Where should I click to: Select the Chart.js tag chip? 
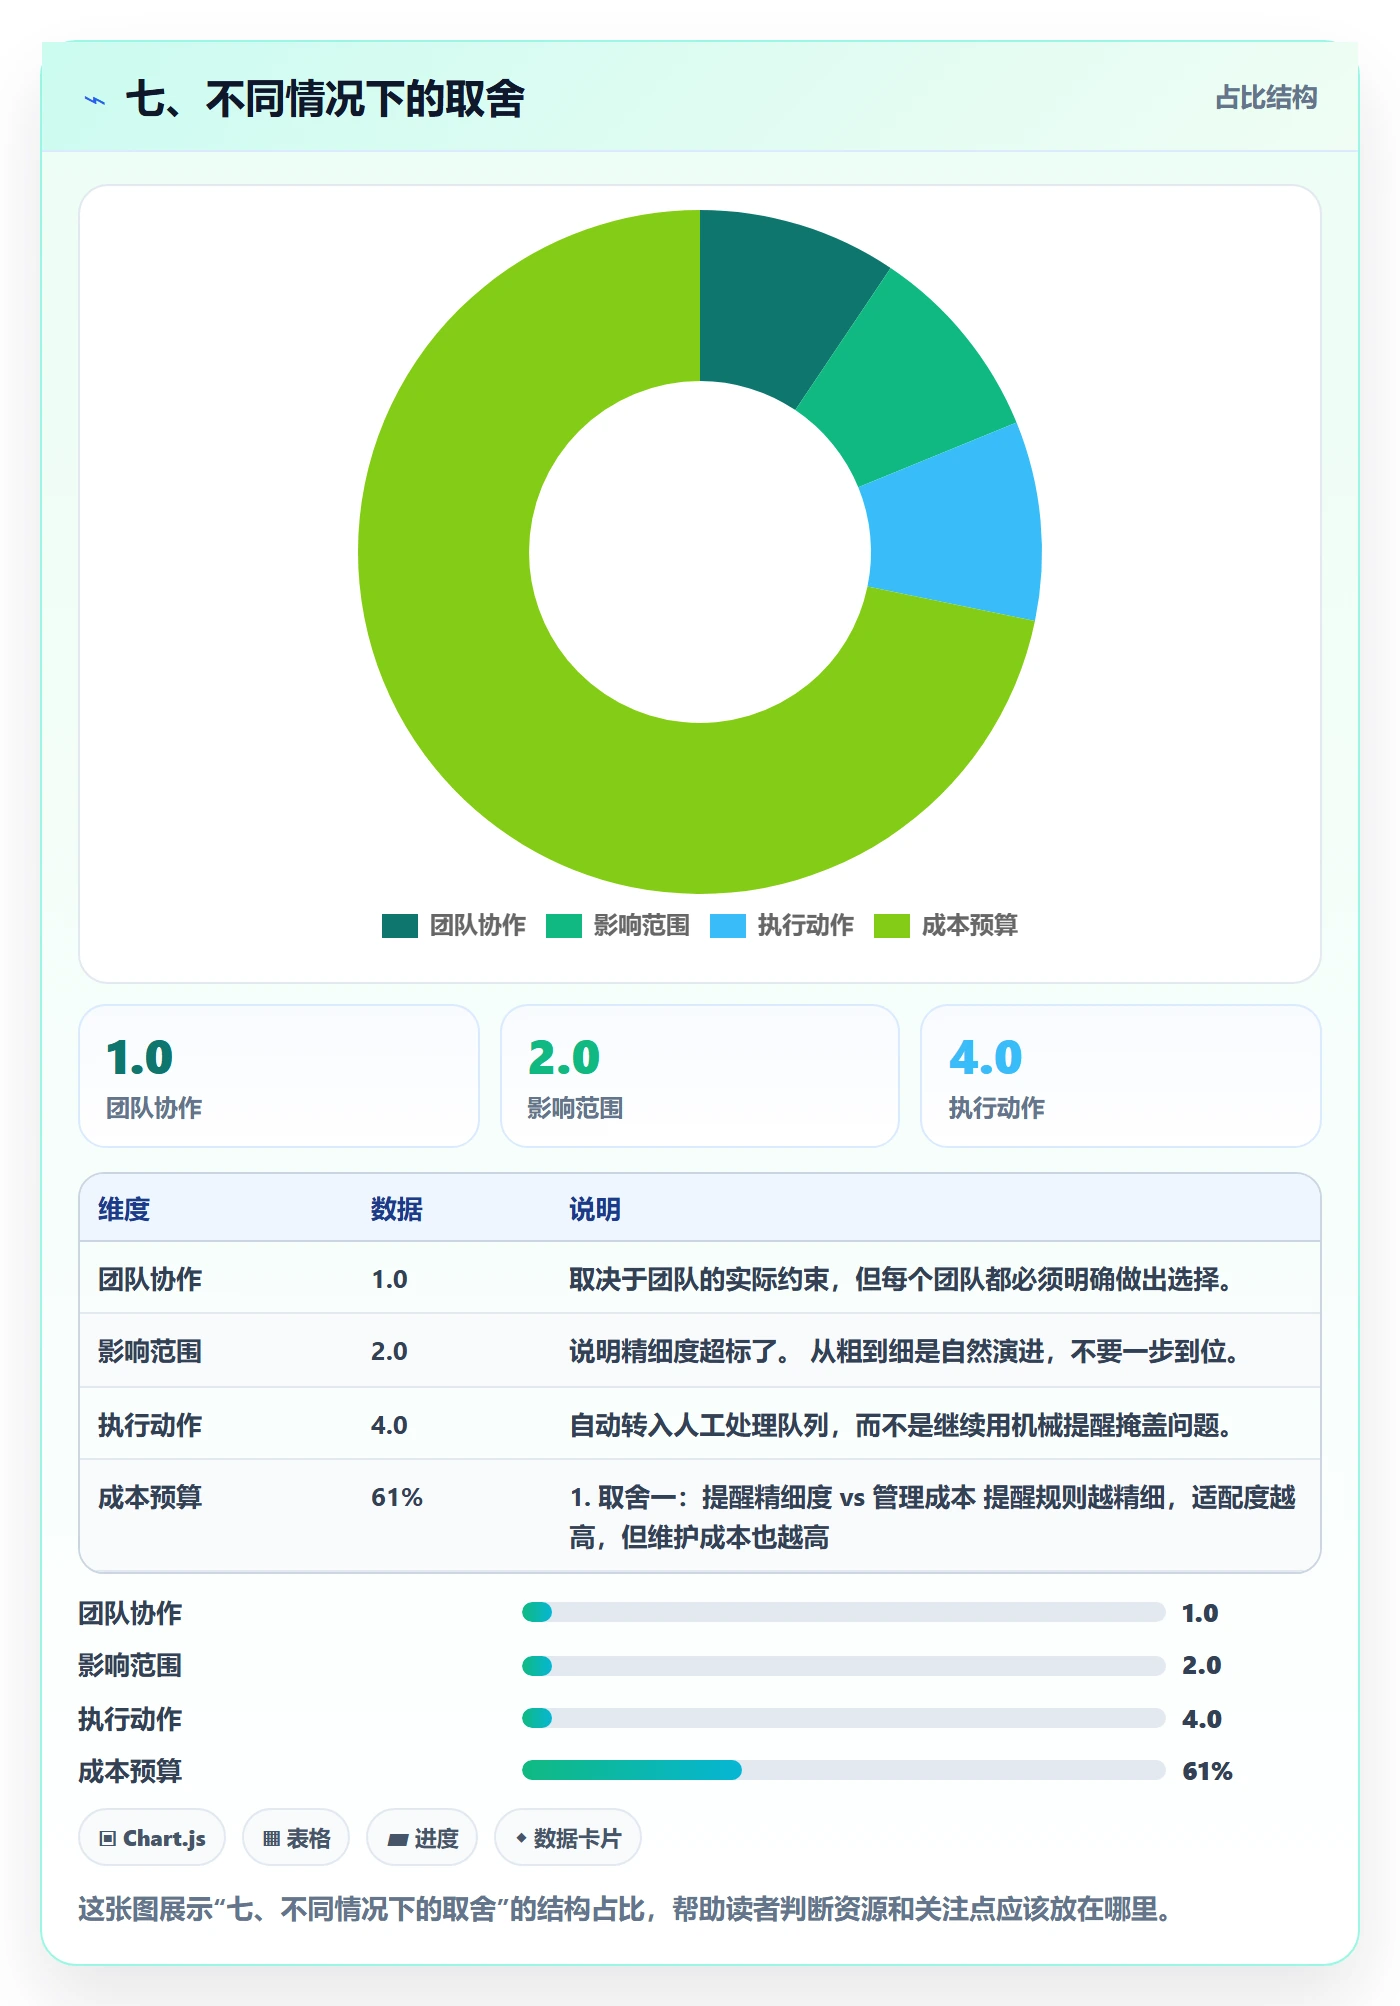point(152,1838)
